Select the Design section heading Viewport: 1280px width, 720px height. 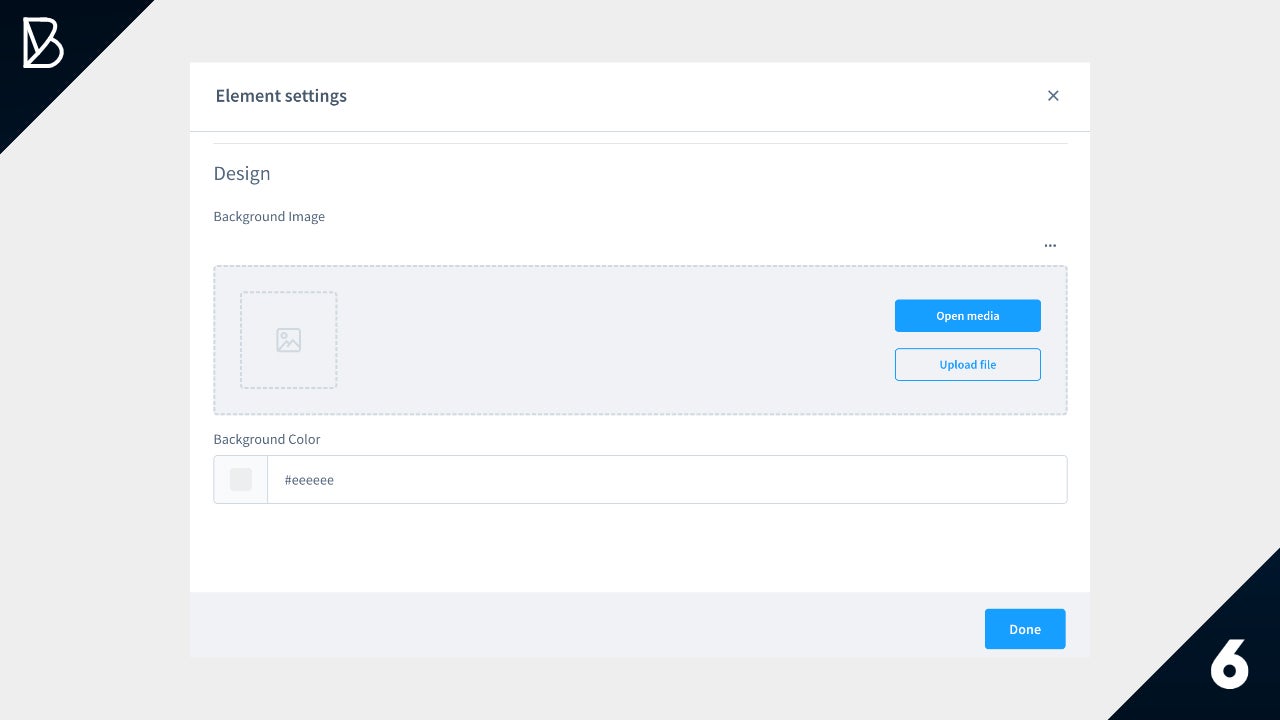click(242, 174)
